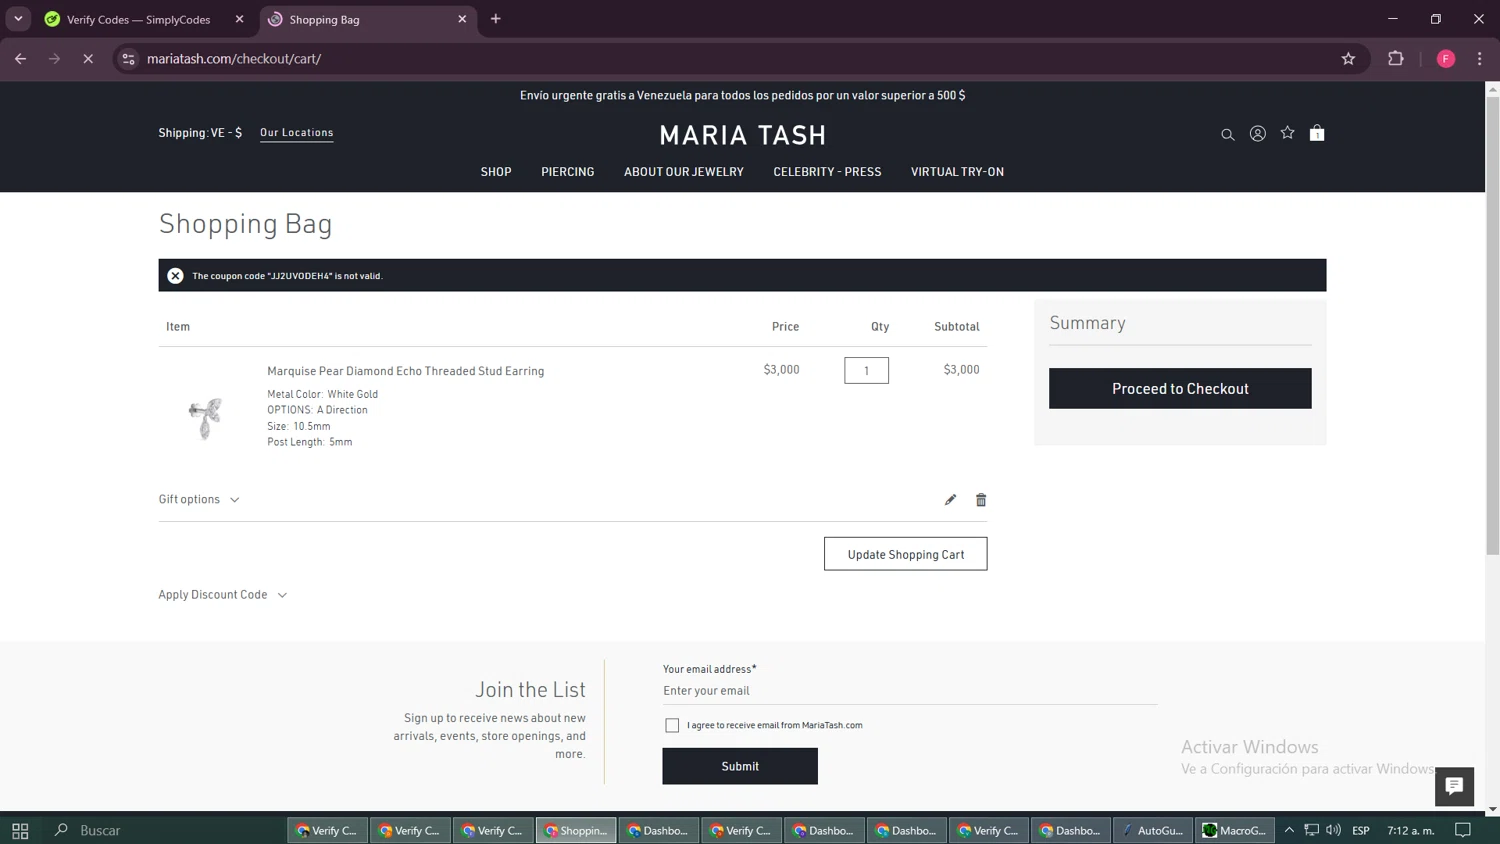Expand Gift options

[199, 499]
